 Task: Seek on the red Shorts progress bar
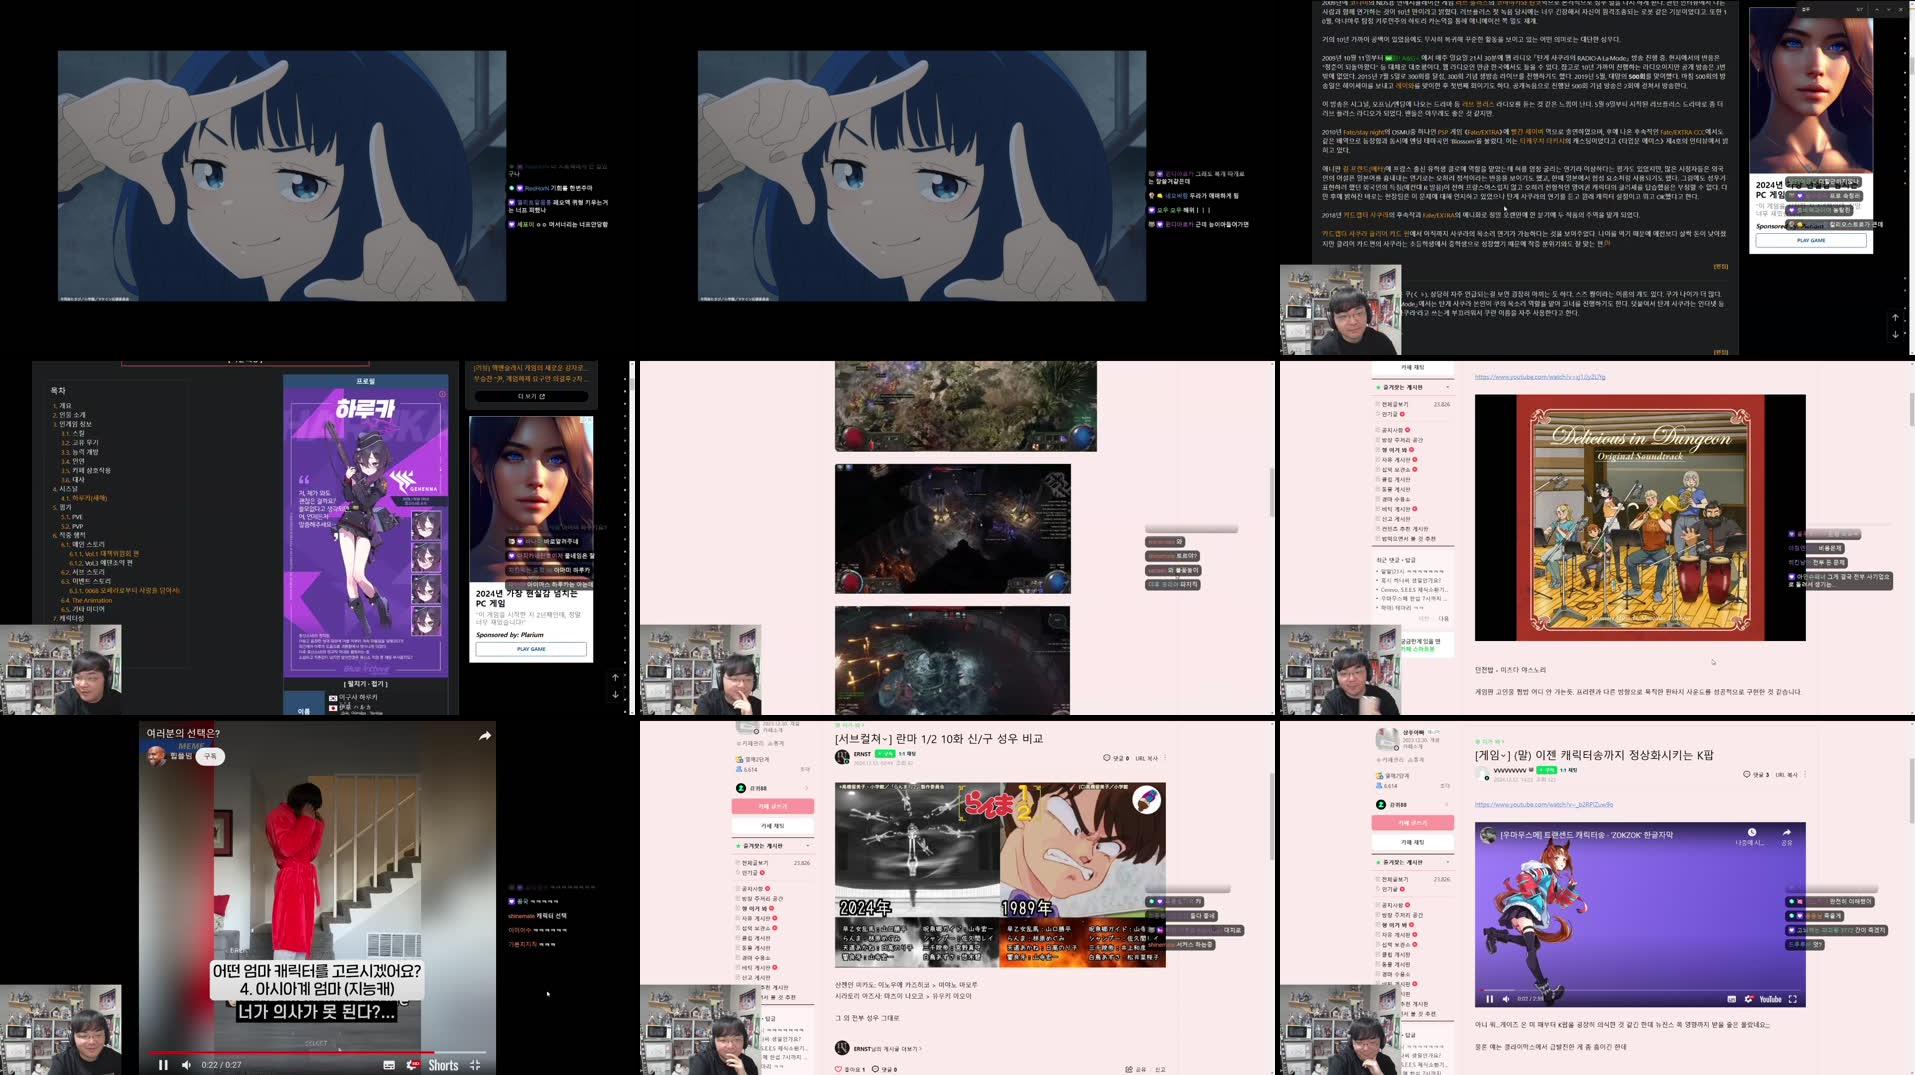(x=317, y=1052)
